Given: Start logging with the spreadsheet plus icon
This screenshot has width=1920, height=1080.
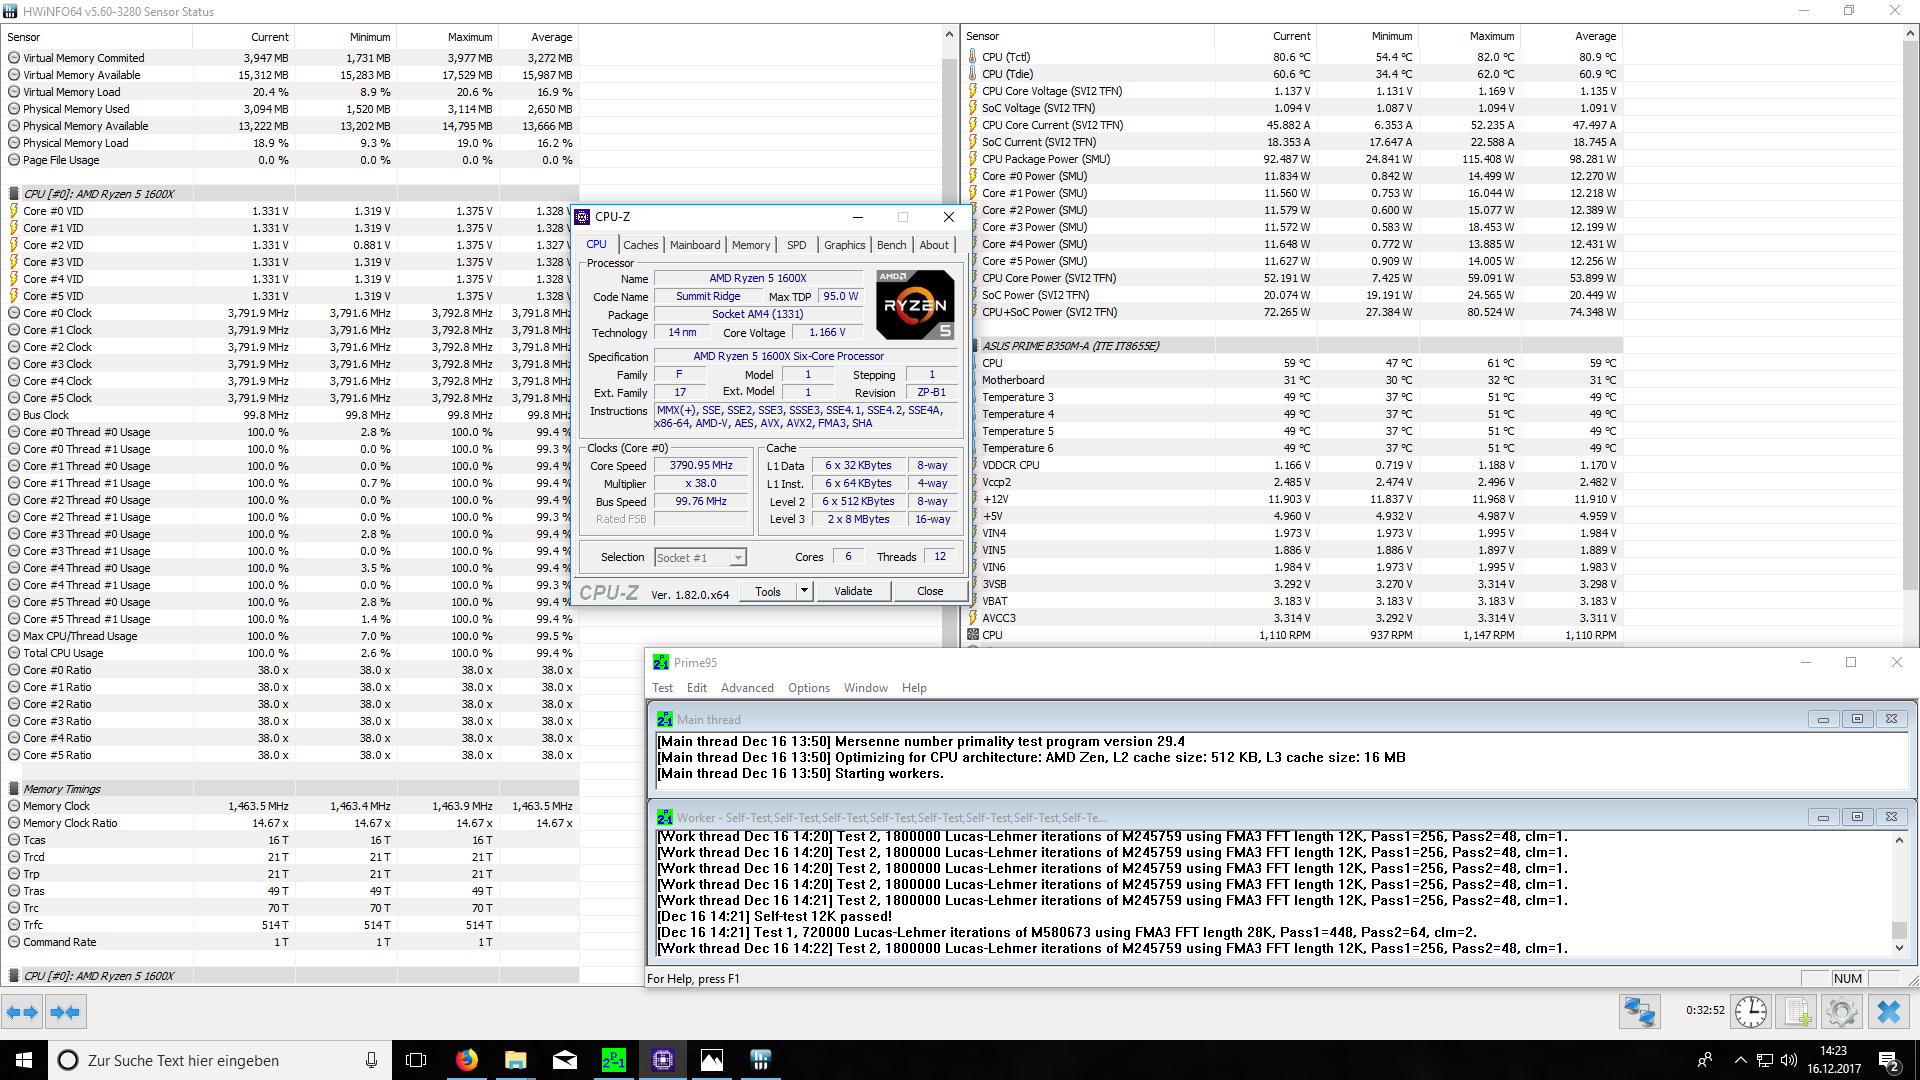Looking at the screenshot, I should 1797,1012.
